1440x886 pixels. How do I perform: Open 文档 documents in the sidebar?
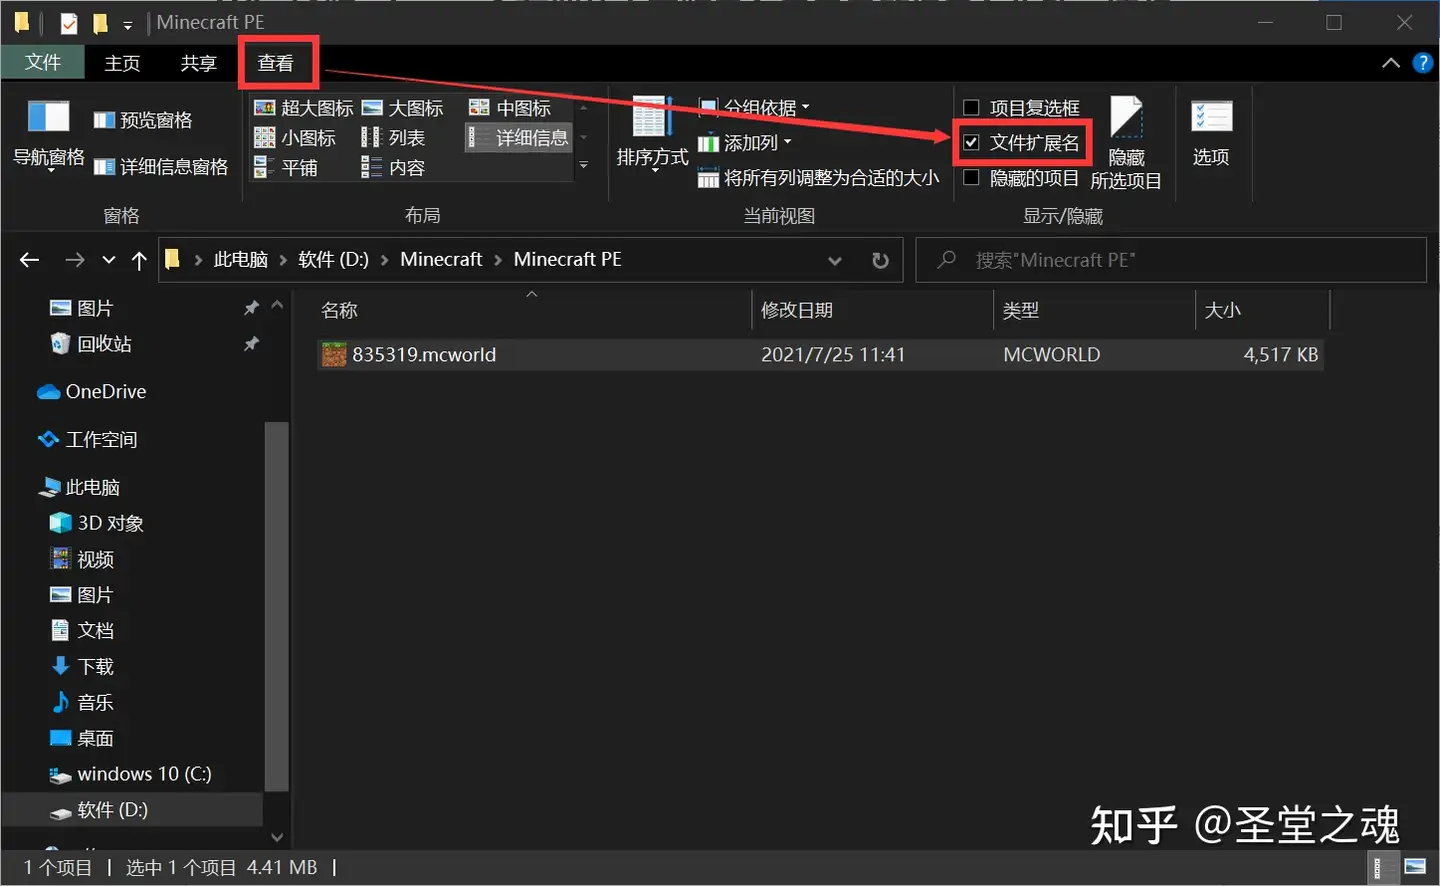click(x=82, y=631)
